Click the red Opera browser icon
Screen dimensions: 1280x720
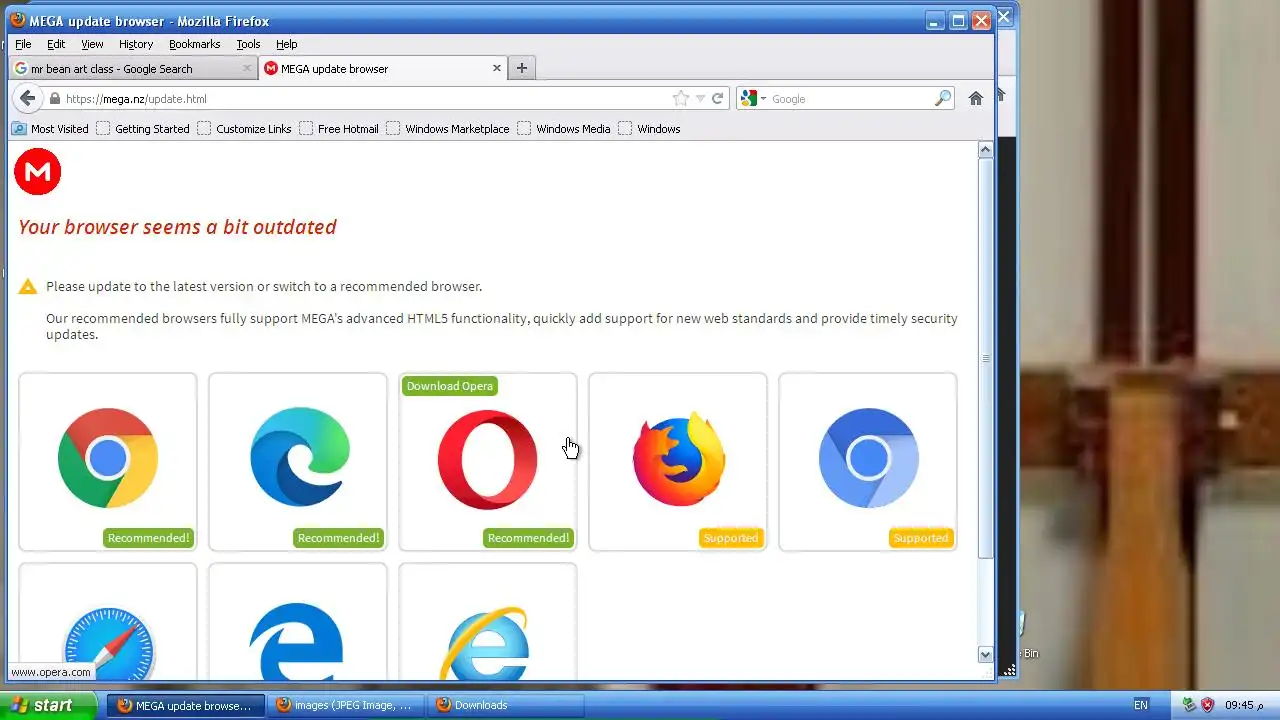tap(487, 460)
